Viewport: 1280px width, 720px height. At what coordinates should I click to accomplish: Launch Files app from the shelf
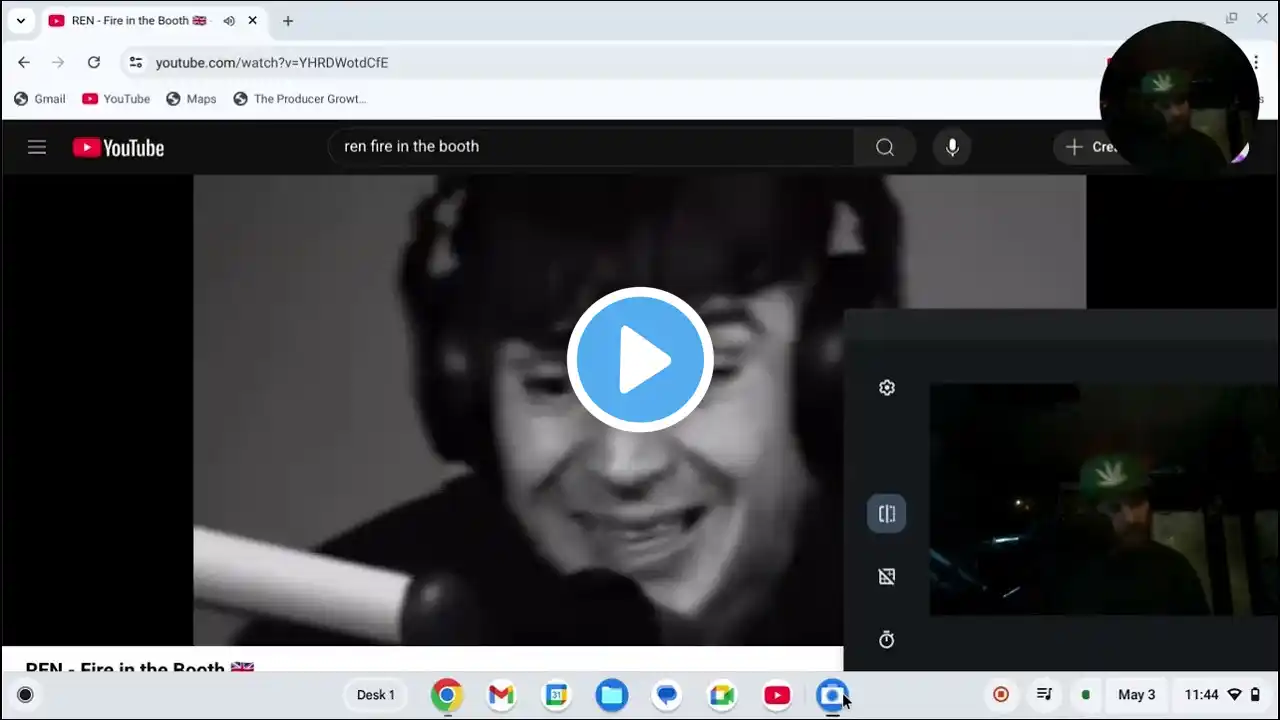click(612, 695)
